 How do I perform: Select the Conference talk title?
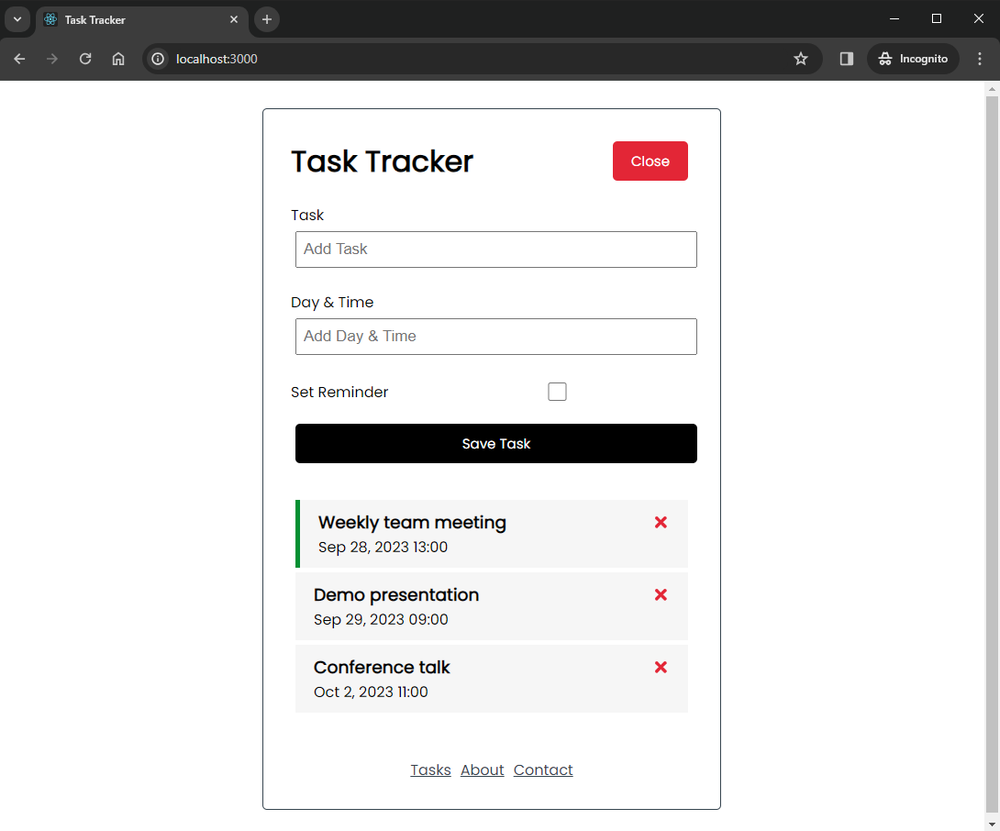pyautogui.click(x=381, y=667)
